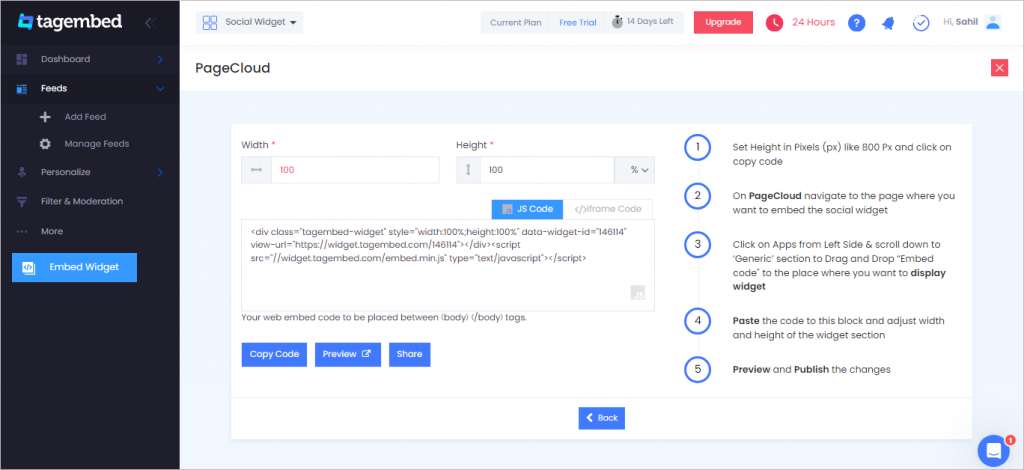Click the stopwatch icon by 14 Days Left
1024x470 pixels.
[x=617, y=22]
